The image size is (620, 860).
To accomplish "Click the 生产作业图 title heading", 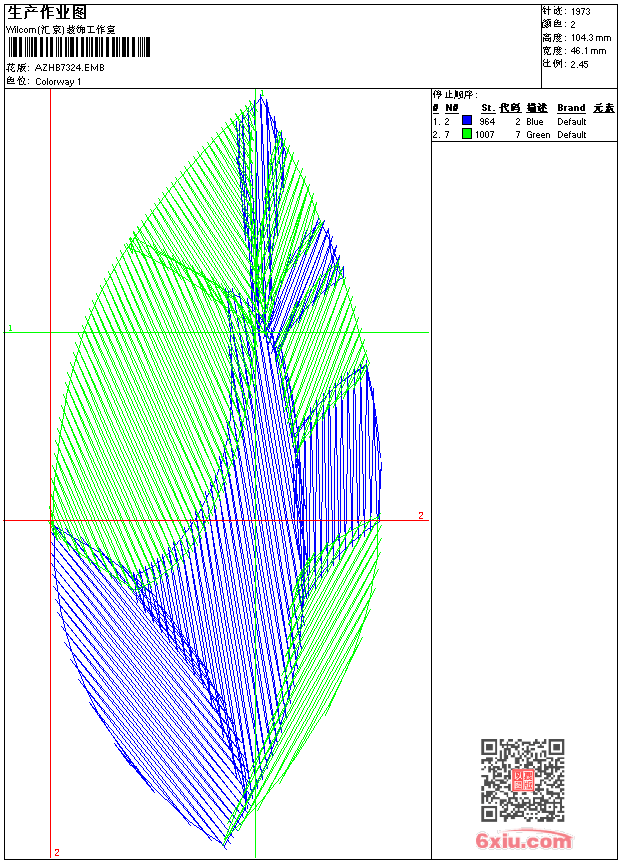I will [47, 12].
